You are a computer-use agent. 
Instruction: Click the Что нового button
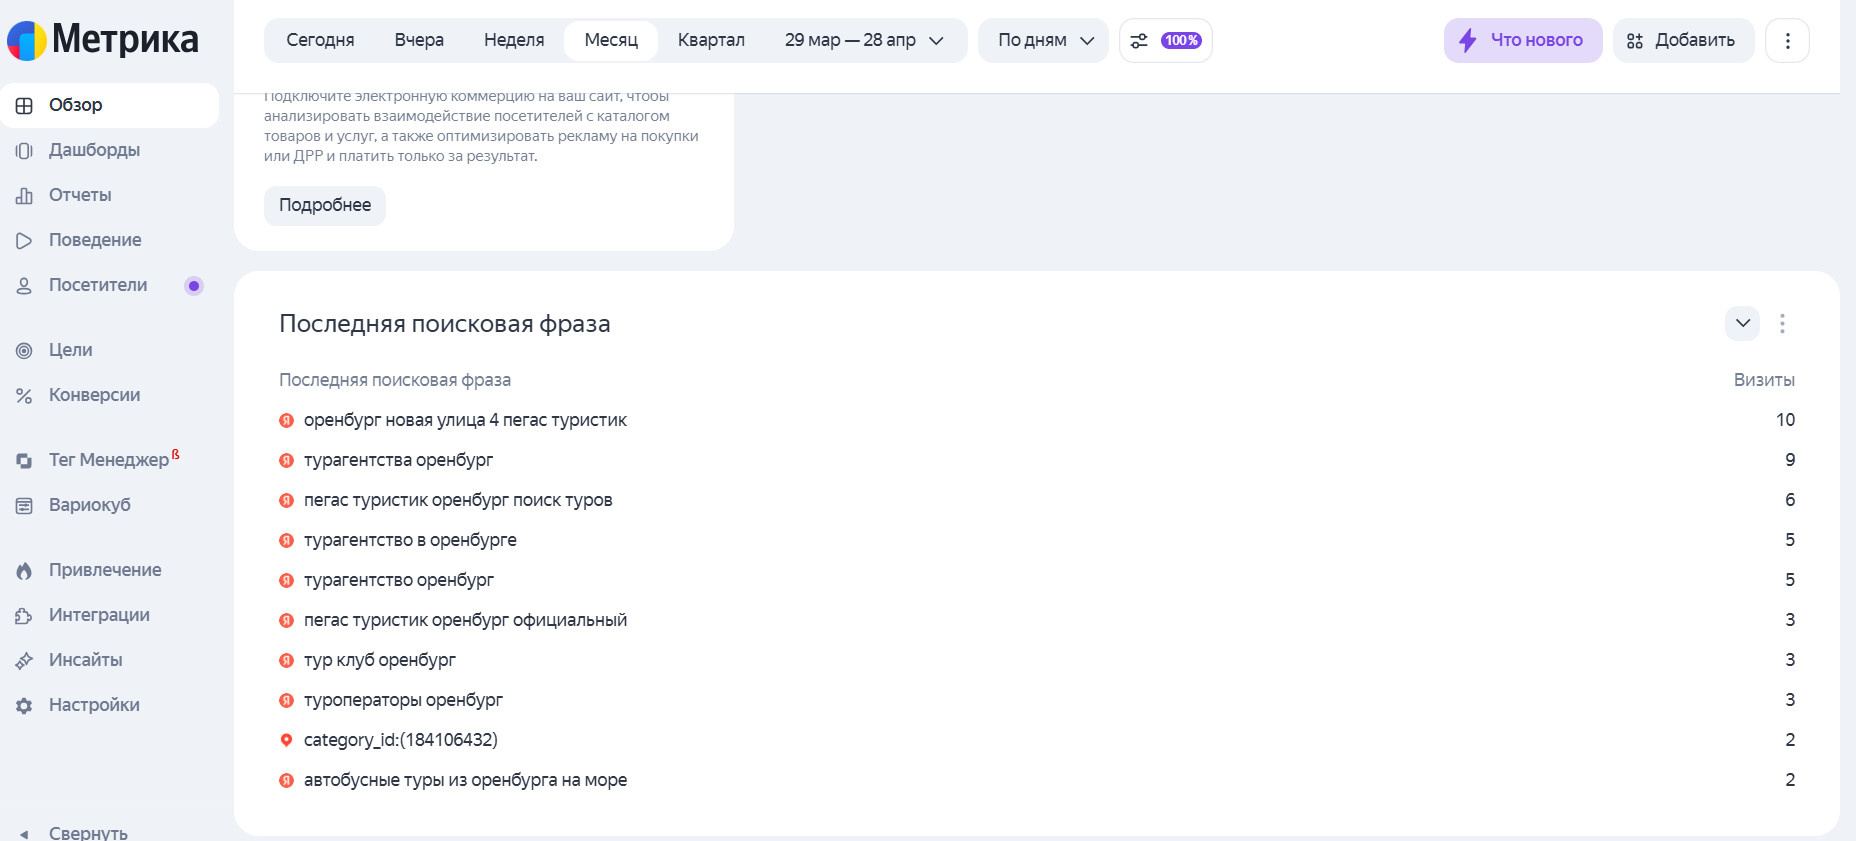(x=1522, y=41)
